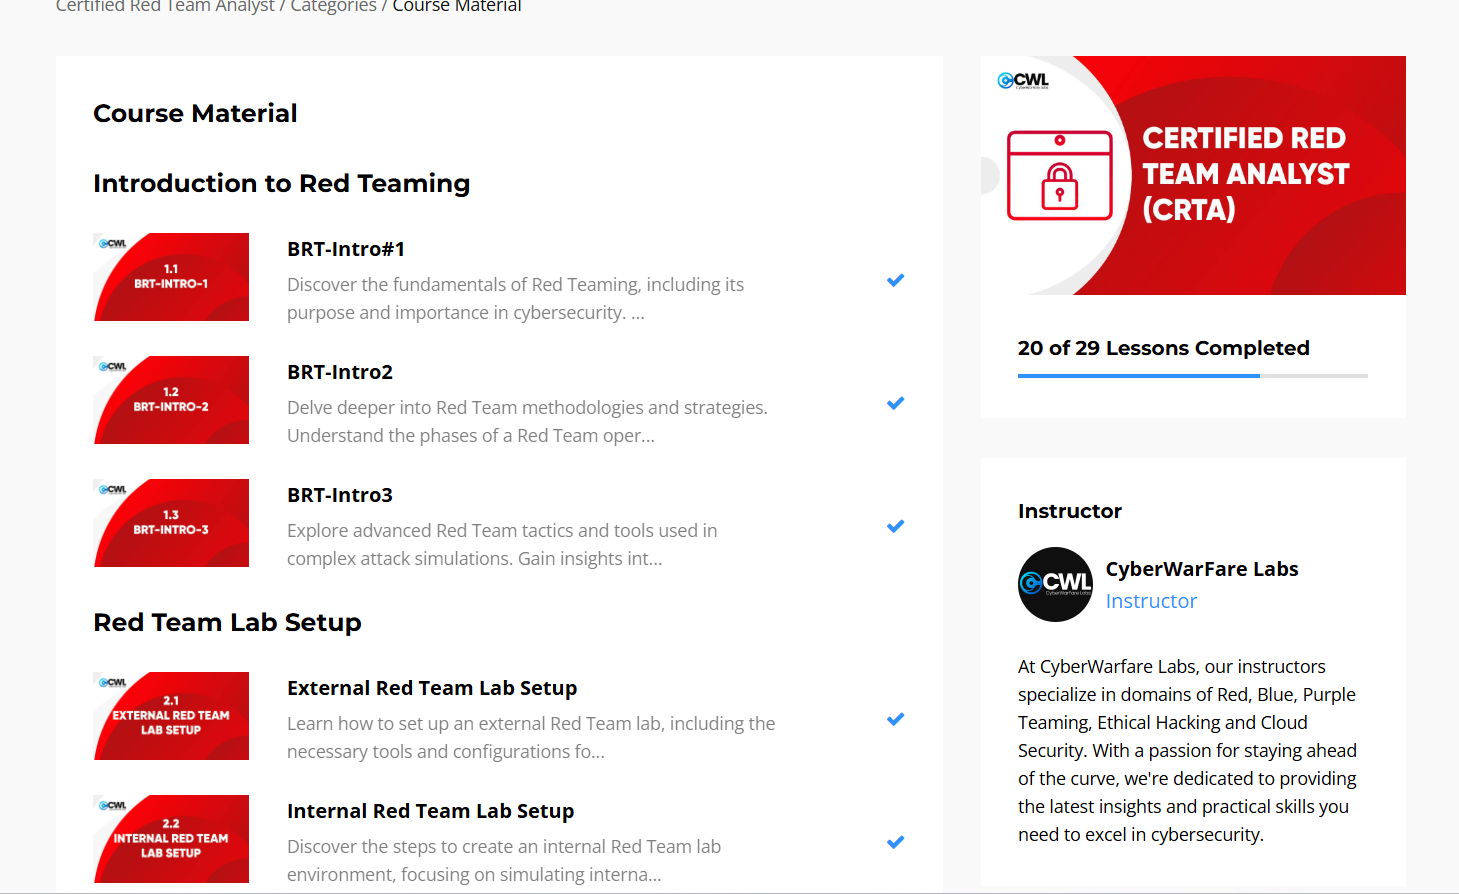
Task: Click Internal Red Team Lab Setup checkmark
Action: [x=895, y=842]
